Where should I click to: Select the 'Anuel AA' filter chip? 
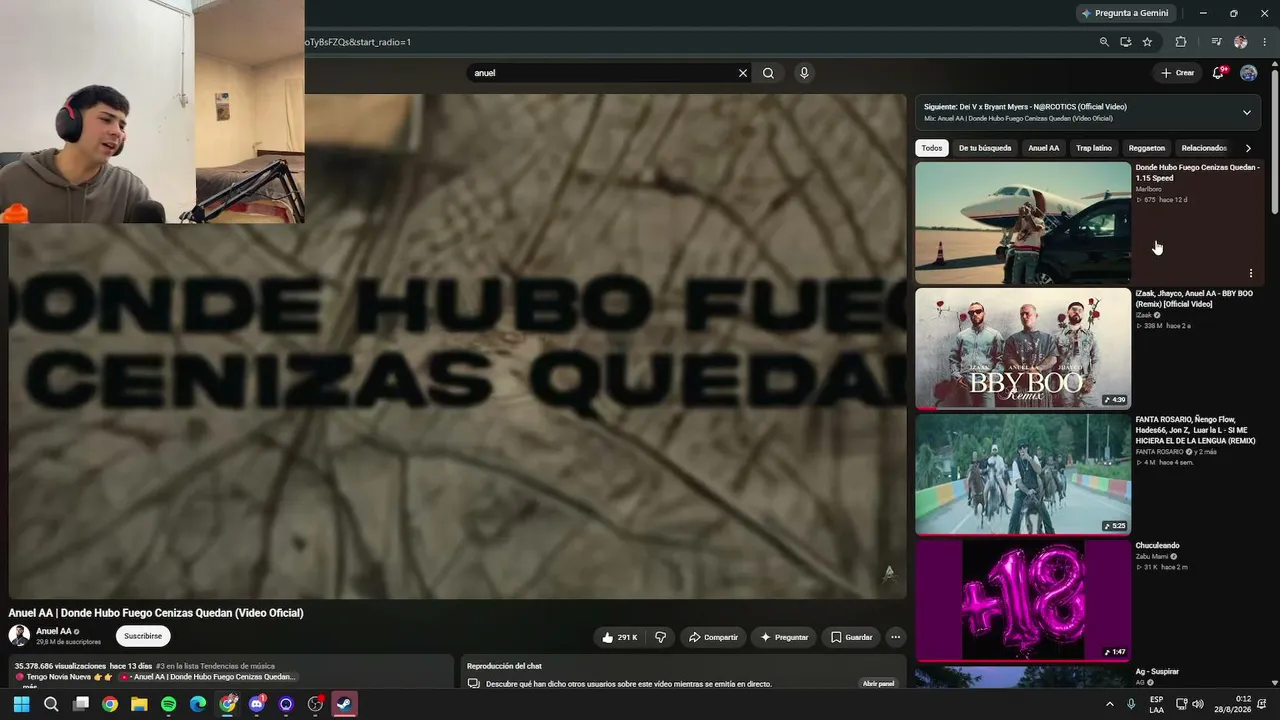(1043, 148)
